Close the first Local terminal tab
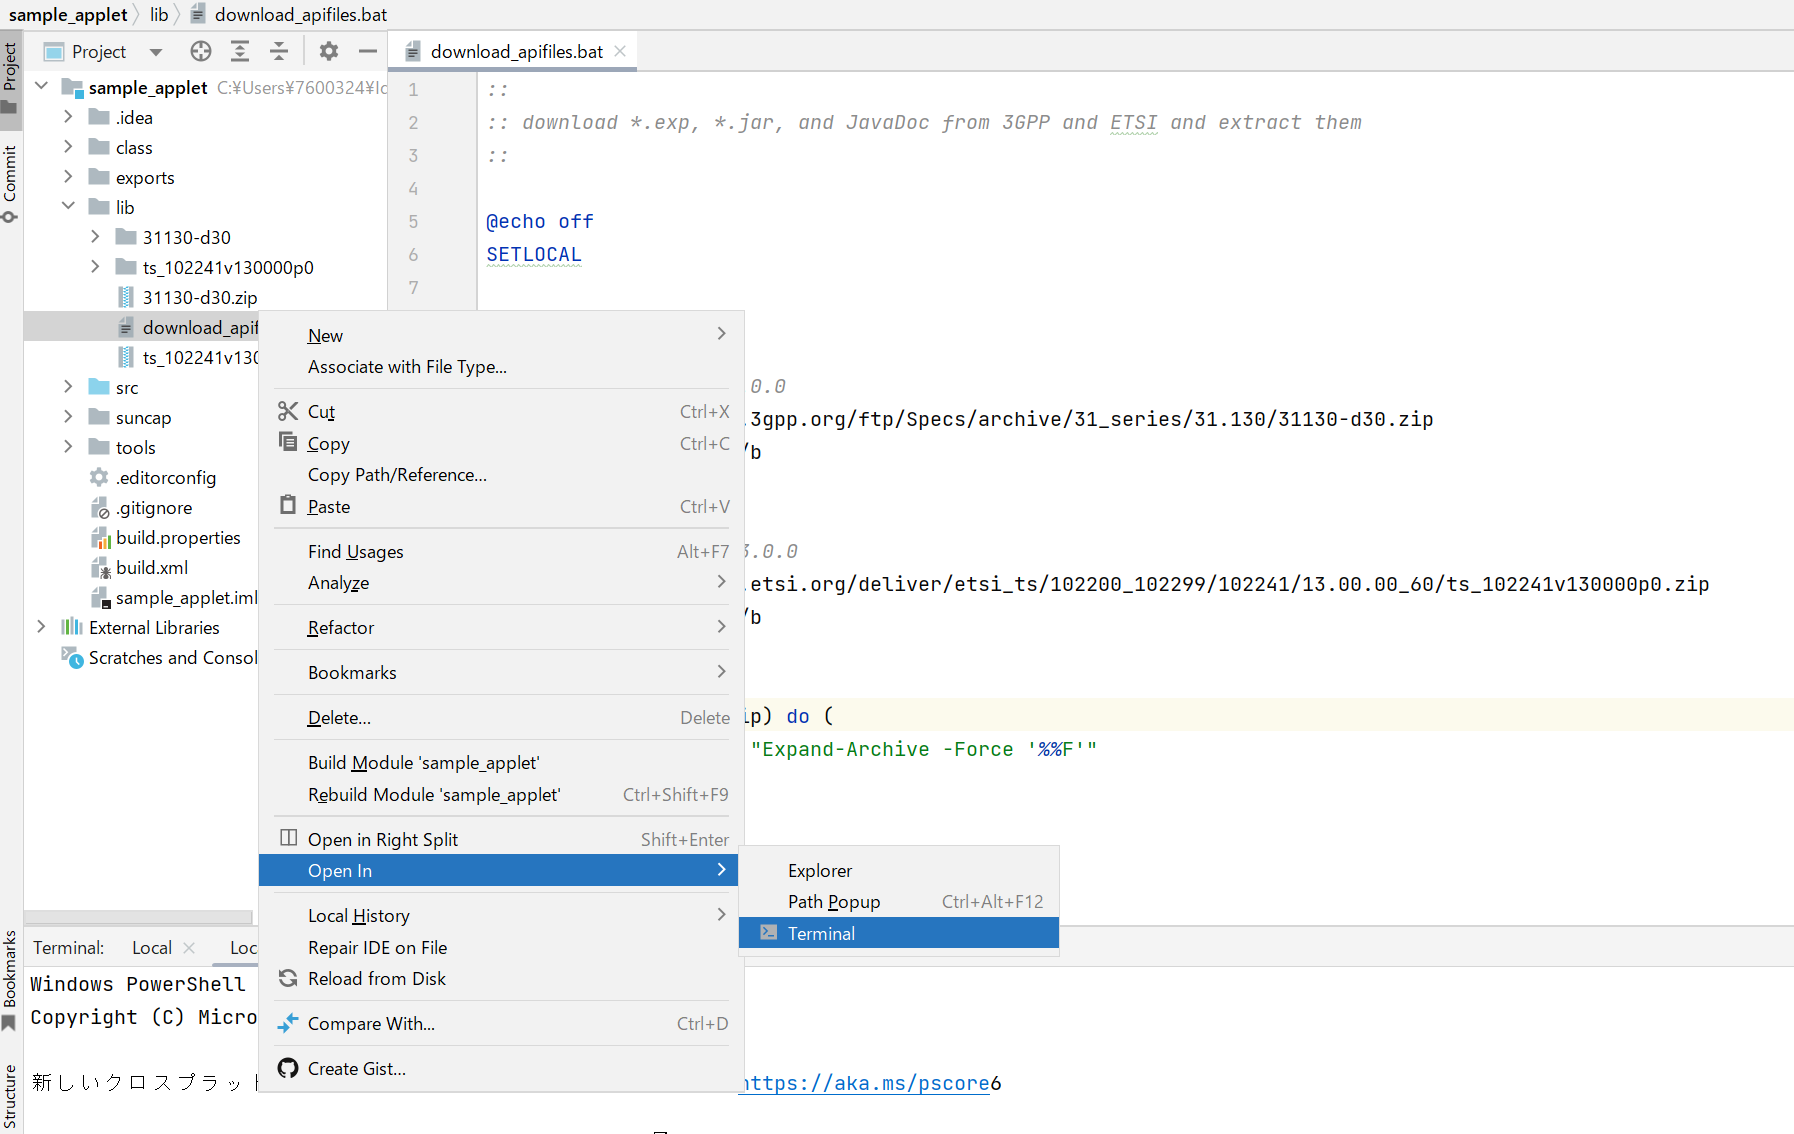The width and height of the screenshot is (1794, 1134). click(189, 948)
